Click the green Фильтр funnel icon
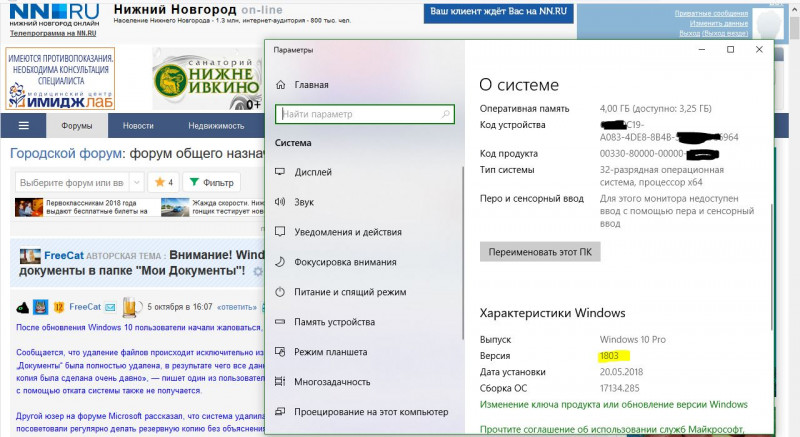This screenshot has width=800, height=437. pyautogui.click(x=194, y=182)
